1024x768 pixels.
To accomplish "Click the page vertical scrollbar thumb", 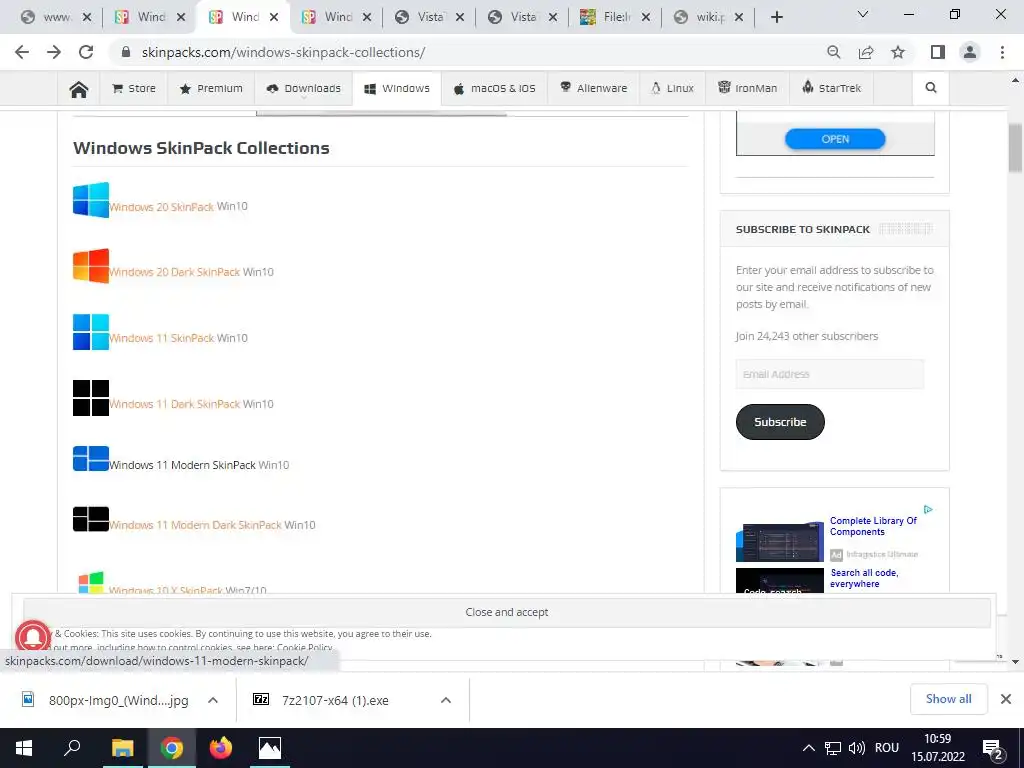I will (1015, 148).
